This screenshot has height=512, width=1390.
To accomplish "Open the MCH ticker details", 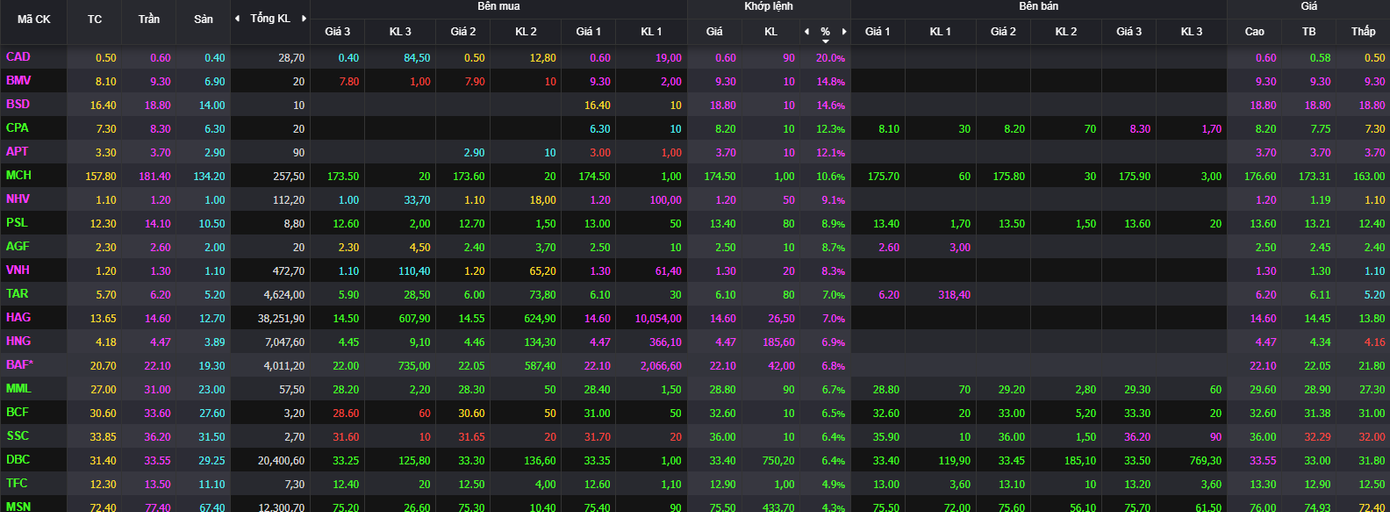I will click(x=19, y=175).
